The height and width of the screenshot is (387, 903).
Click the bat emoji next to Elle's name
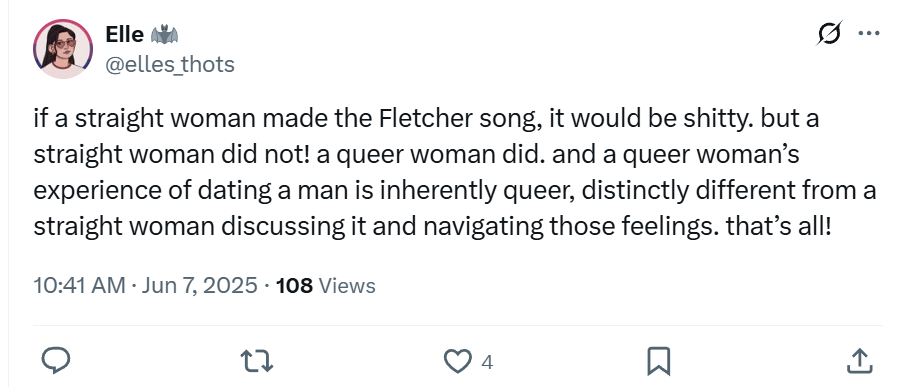(164, 35)
